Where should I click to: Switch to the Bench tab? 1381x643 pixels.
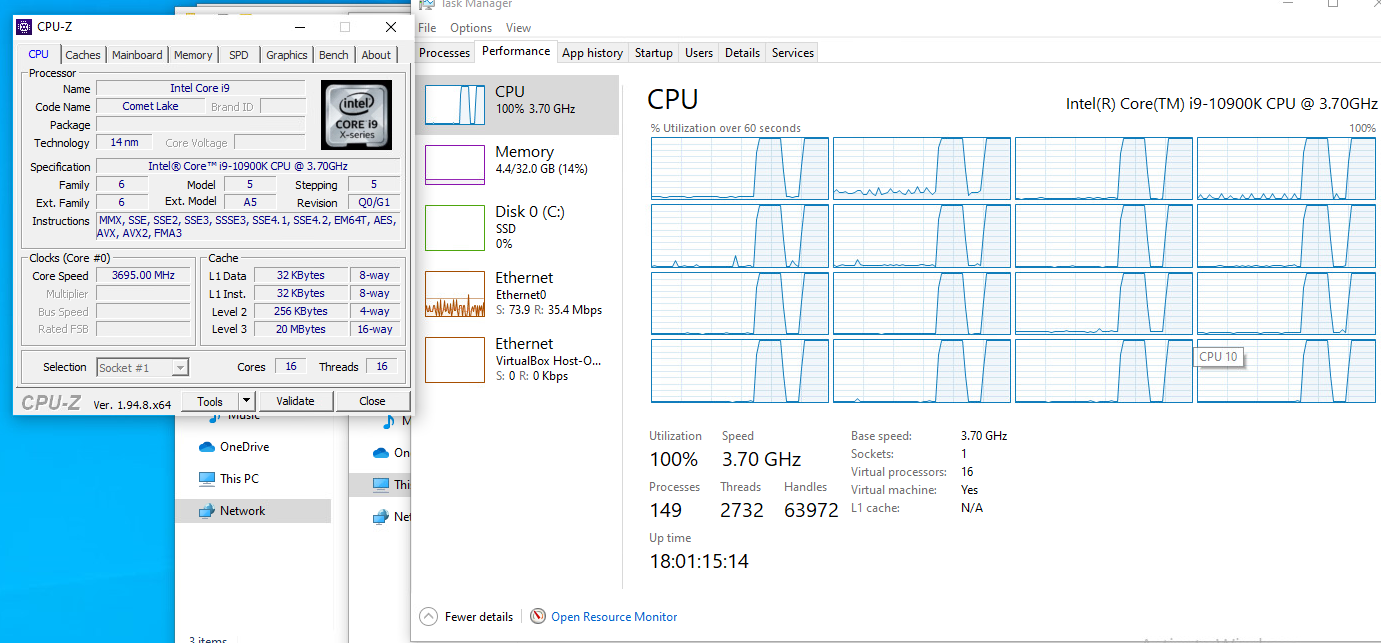[x=334, y=55]
